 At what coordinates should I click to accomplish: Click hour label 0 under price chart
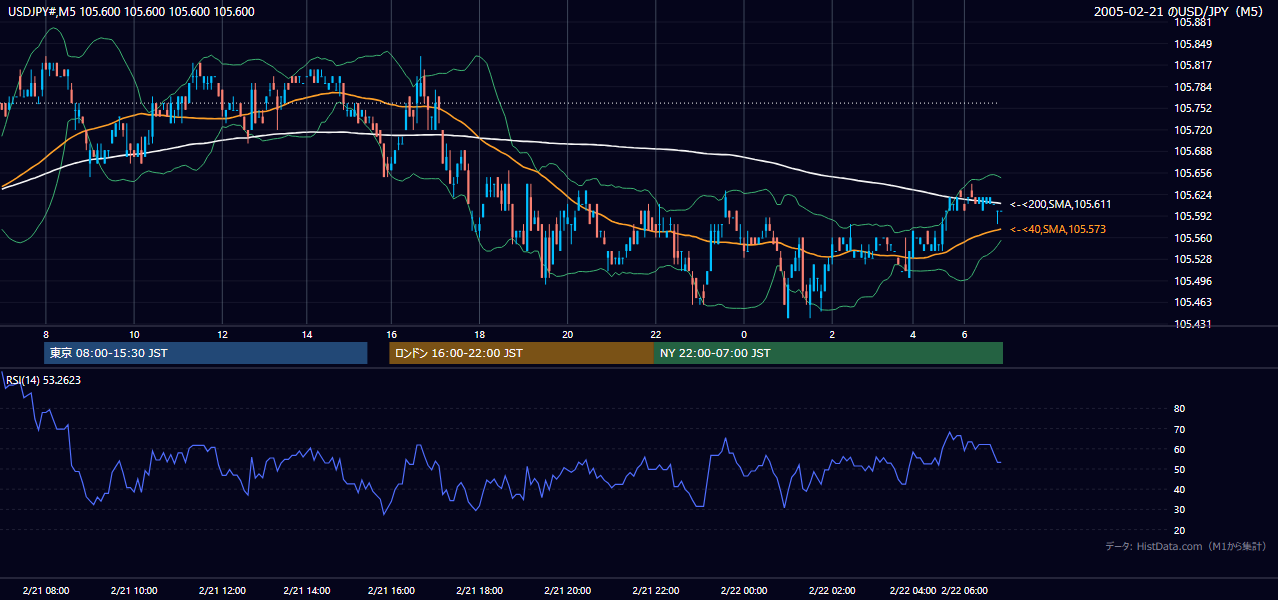pyautogui.click(x=744, y=334)
